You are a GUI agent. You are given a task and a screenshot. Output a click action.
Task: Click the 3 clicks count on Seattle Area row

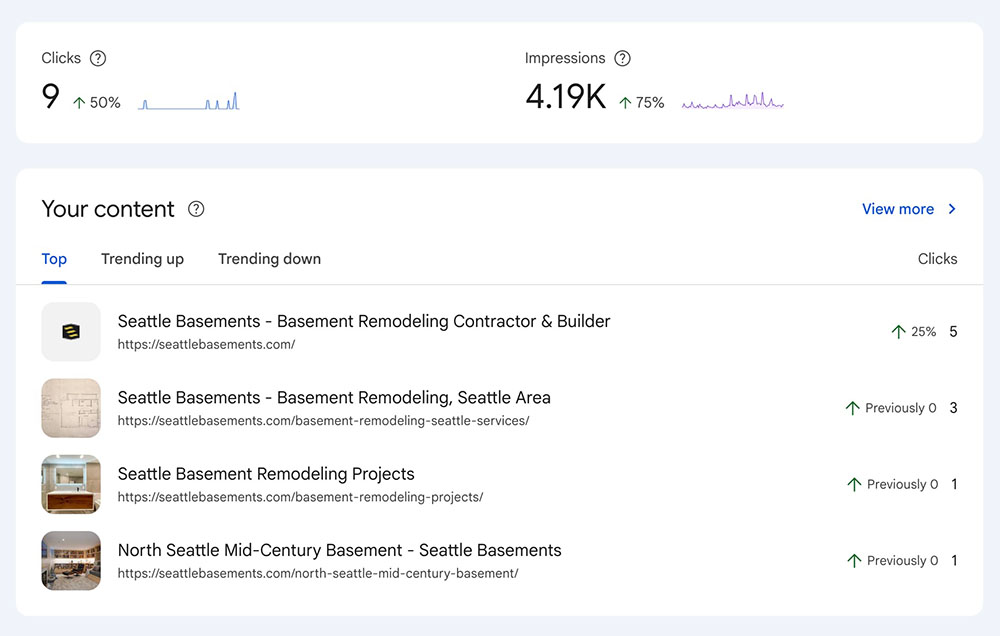(x=953, y=408)
